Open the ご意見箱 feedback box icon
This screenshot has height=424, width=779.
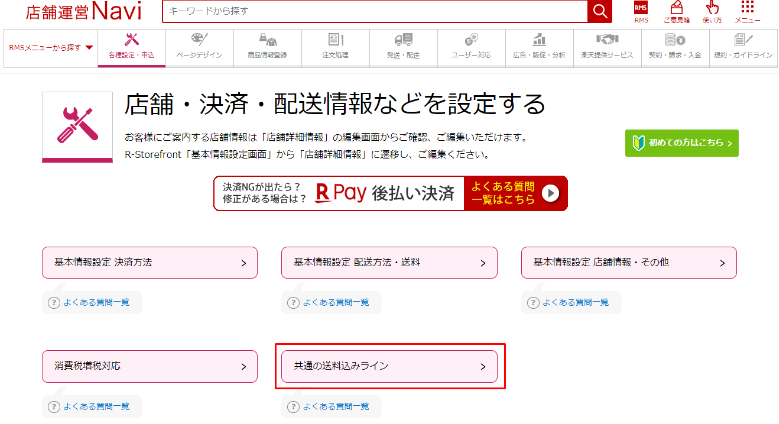coord(676,12)
